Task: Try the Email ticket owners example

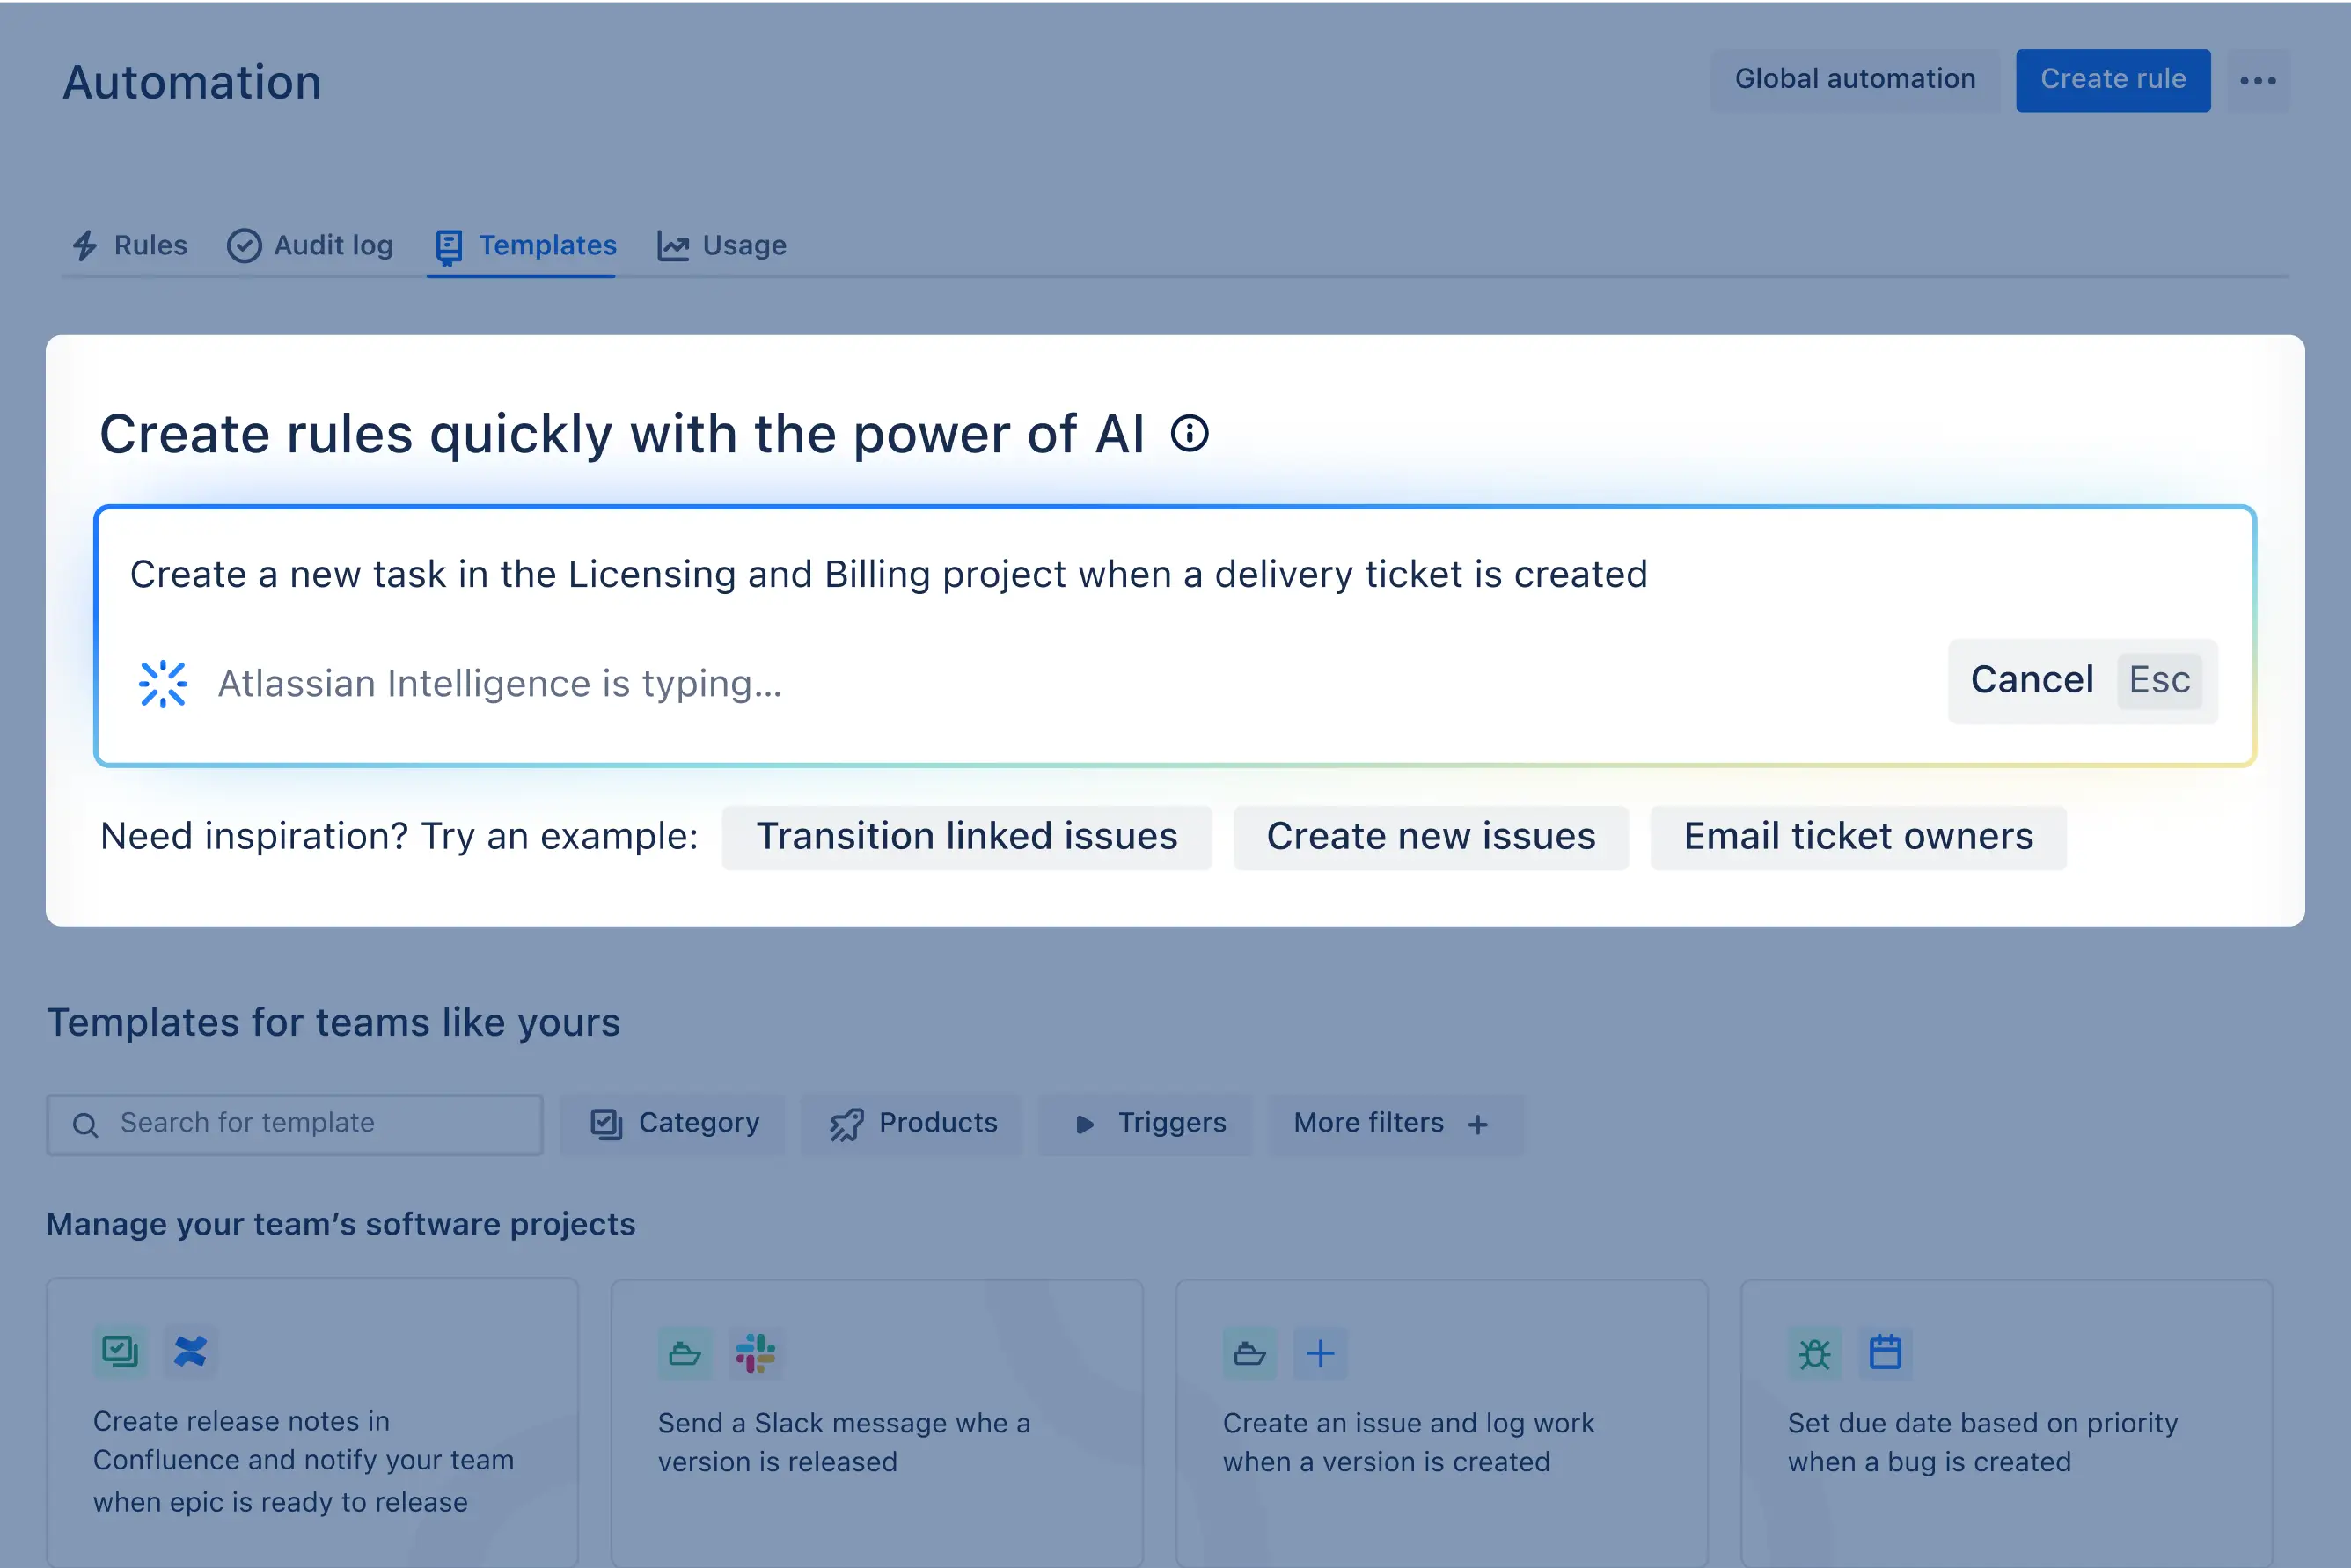Action: coord(1858,837)
